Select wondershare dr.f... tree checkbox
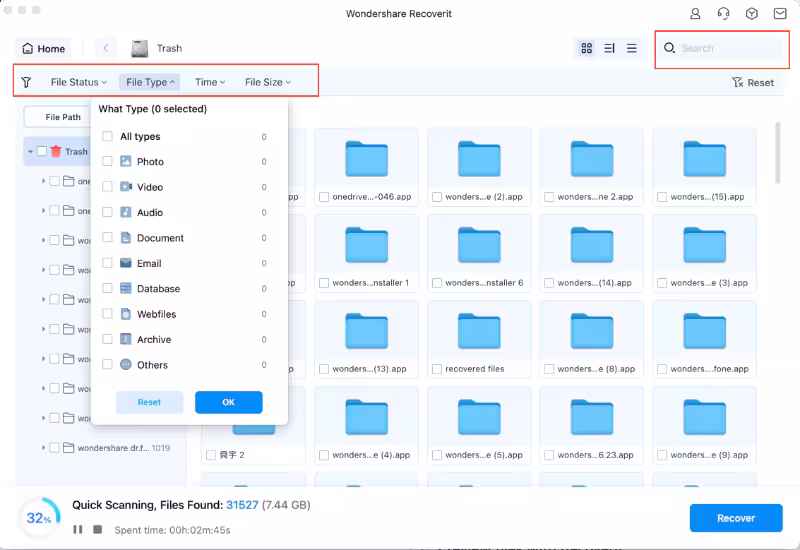Screen dimensions: 800x550 click(x=55, y=447)
